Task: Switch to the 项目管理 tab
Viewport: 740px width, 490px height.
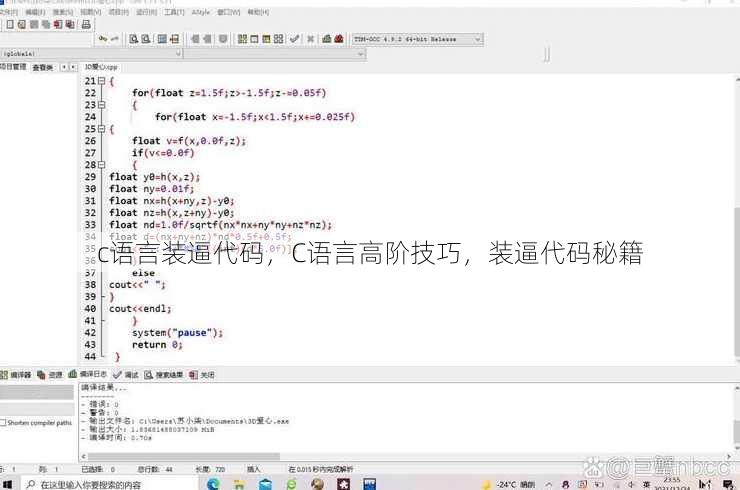Action: pyautogui.click(x=13, y=67)
